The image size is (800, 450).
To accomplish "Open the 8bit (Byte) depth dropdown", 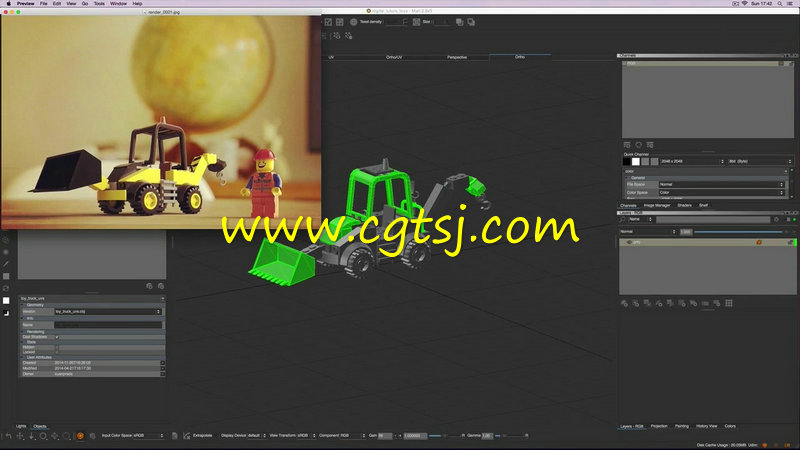I will [x=759, y=161].
